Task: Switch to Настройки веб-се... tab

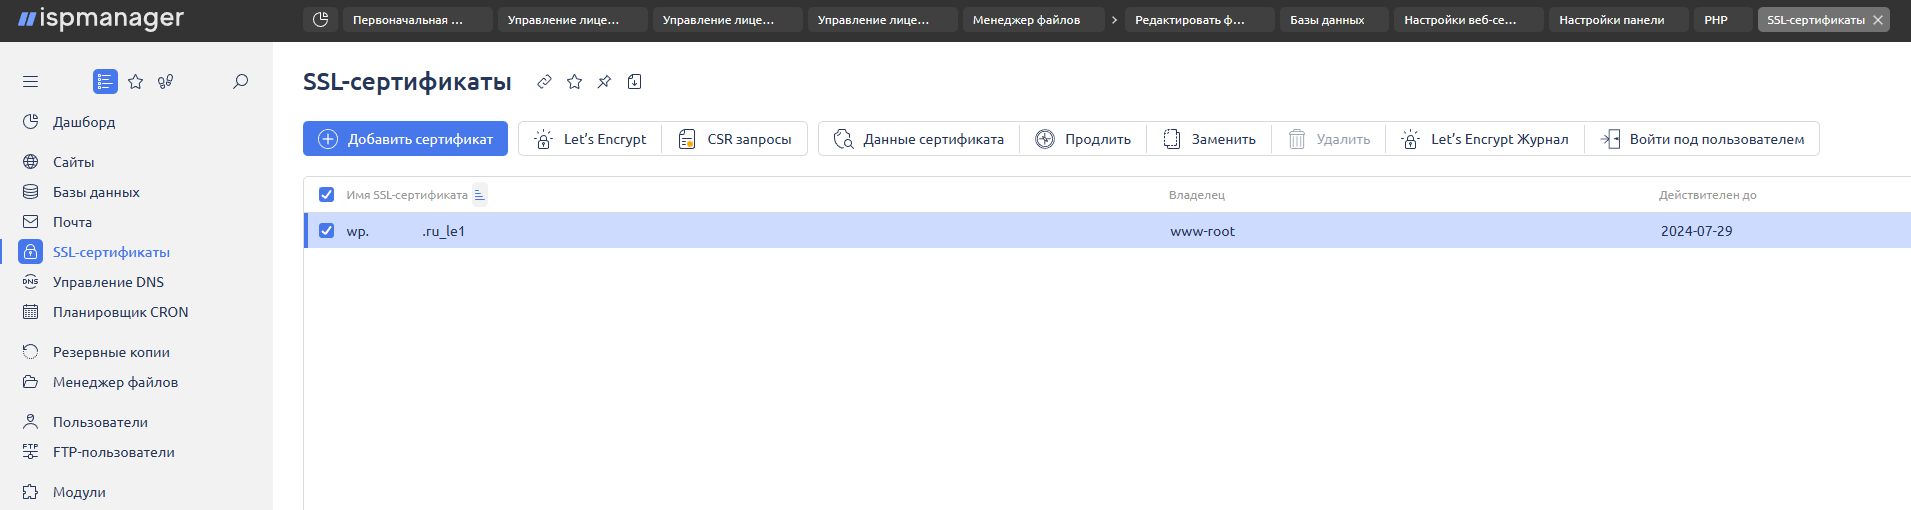Action: coord(1469,20)
